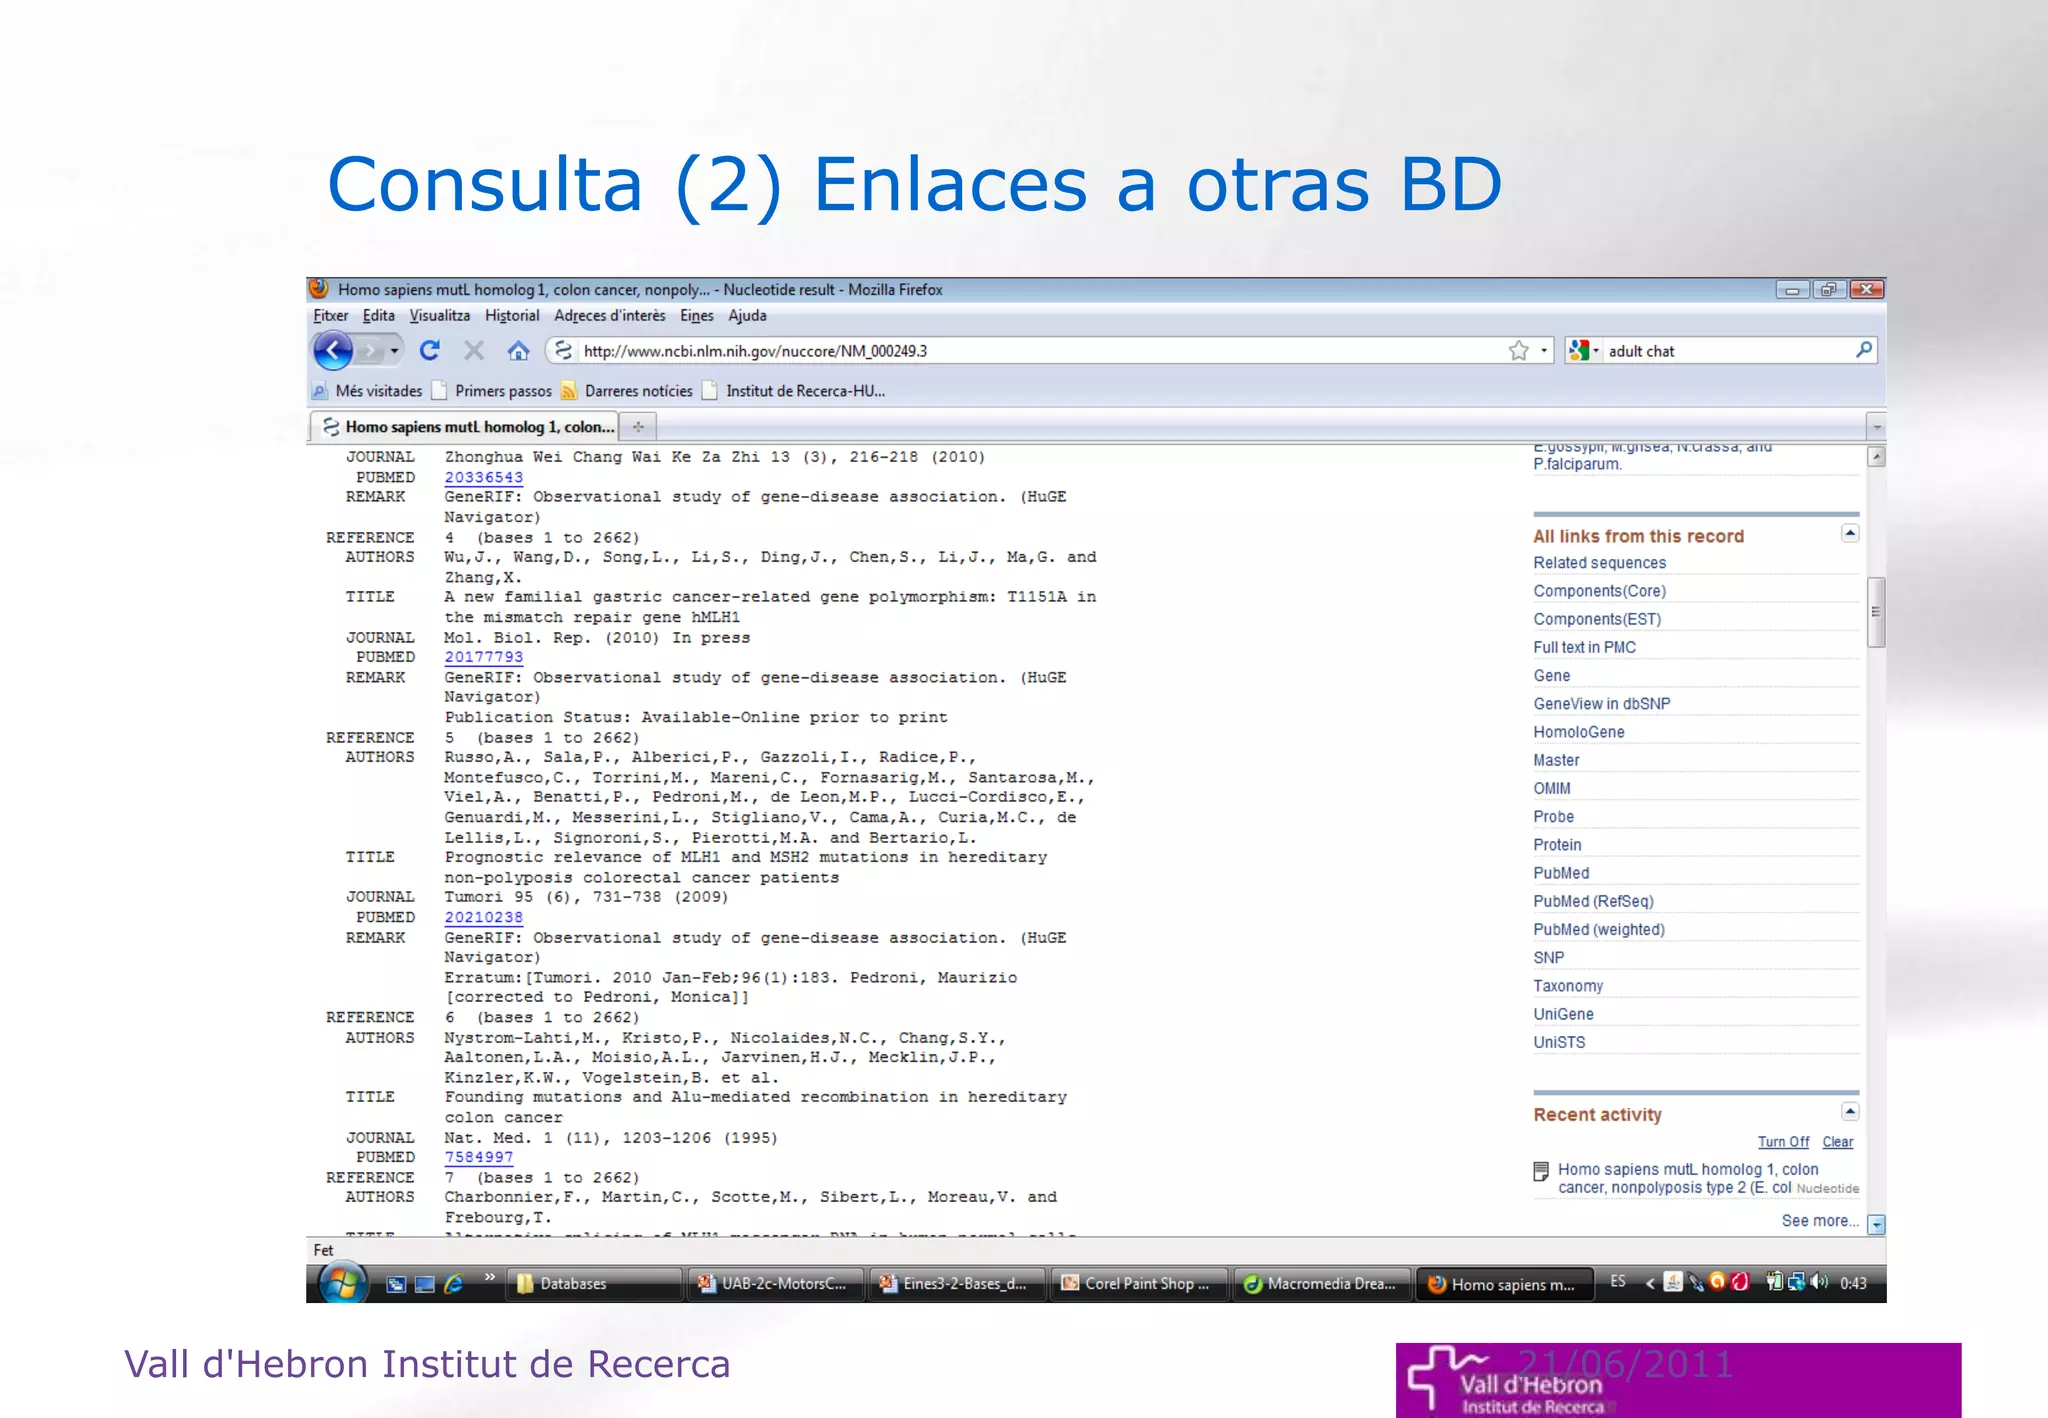Viewport: 2048px width, 1418px height.
Task: Click Internet Explorer quick launch icon
Action: [x=454, y=1284]
